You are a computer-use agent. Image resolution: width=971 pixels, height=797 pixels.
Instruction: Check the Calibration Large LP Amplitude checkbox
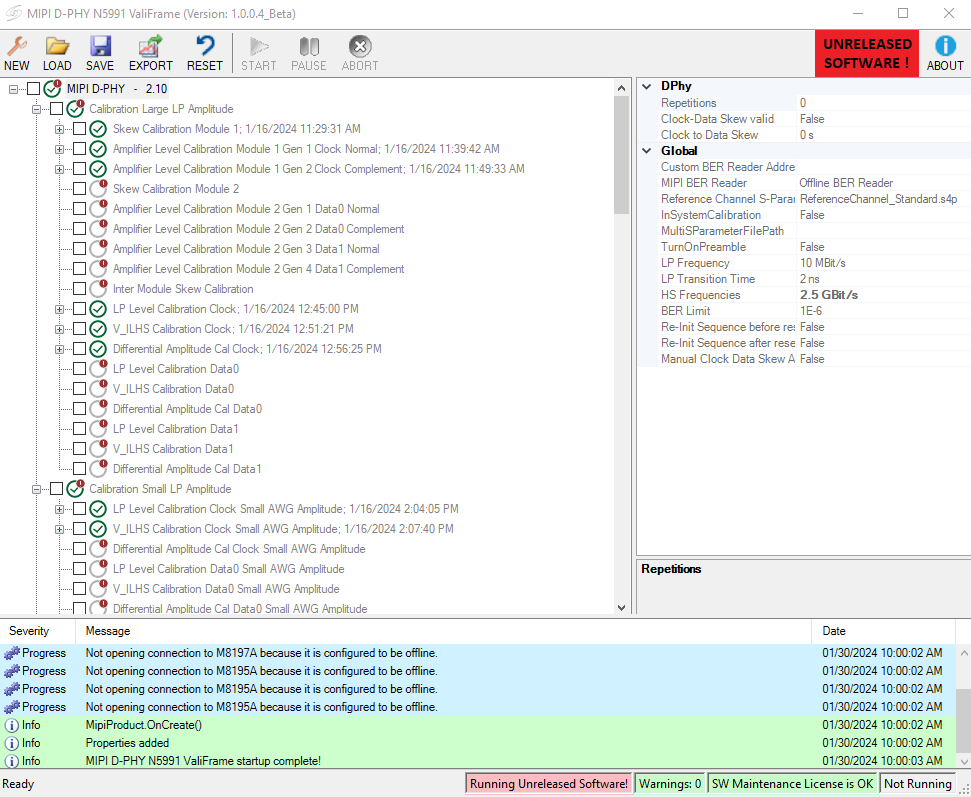tap(56, 109)
